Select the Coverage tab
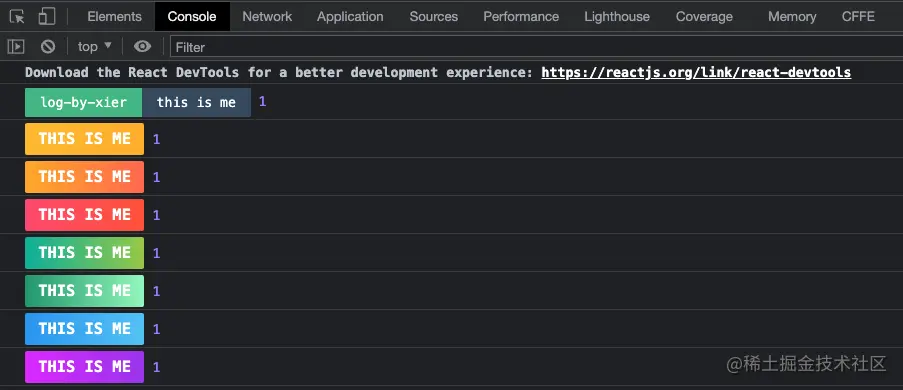Image resolution: width=903 pixels, height=390 pixels. tap(704, 17)
